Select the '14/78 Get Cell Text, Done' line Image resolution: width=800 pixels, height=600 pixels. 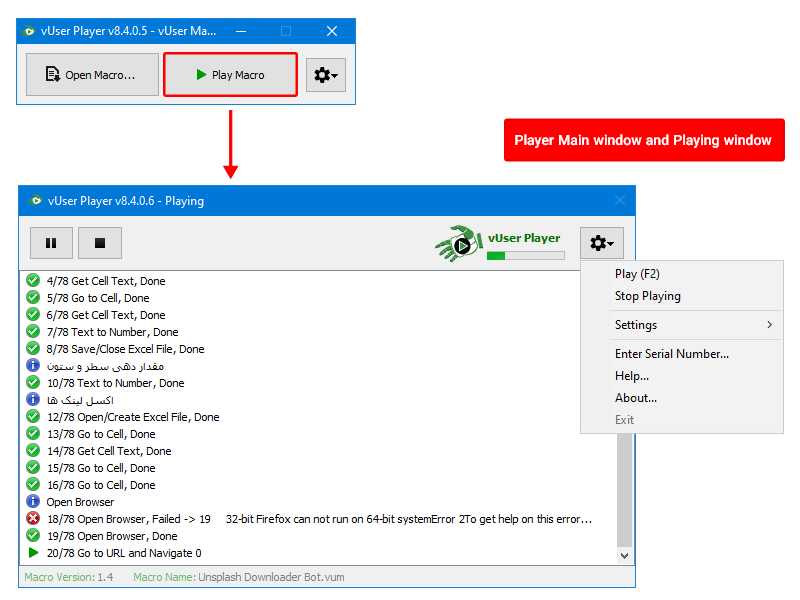point(109,451)
